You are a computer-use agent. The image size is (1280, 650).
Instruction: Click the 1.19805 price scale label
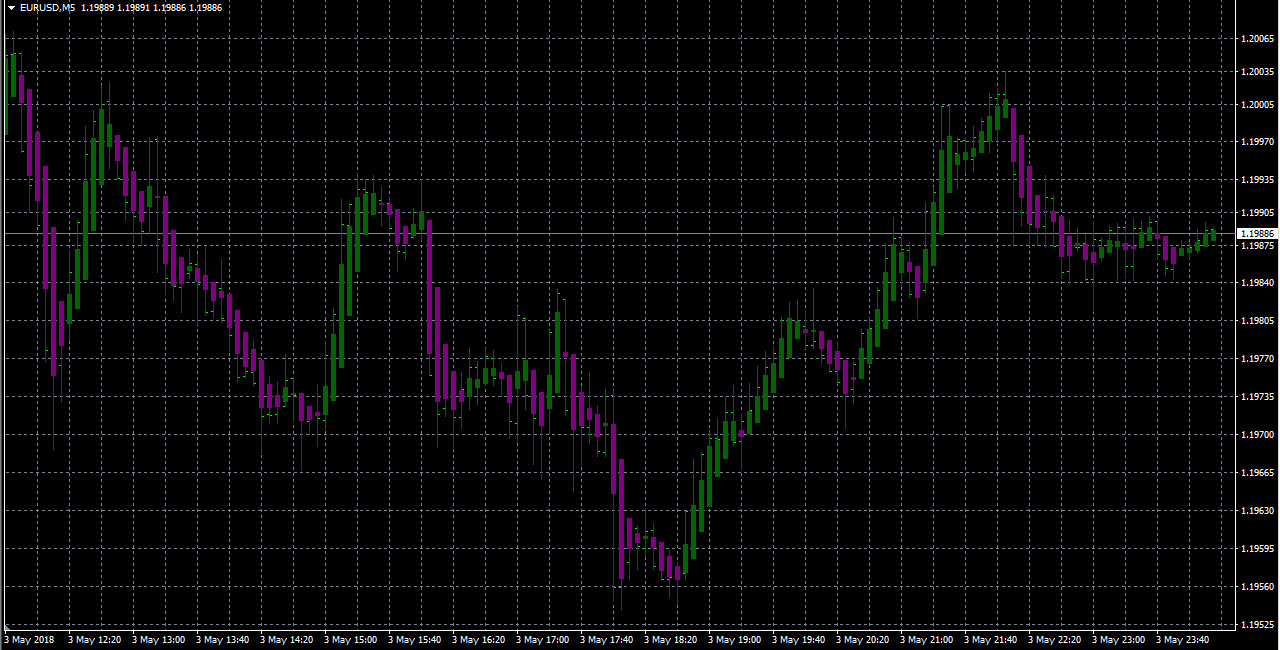[1257, 321]
